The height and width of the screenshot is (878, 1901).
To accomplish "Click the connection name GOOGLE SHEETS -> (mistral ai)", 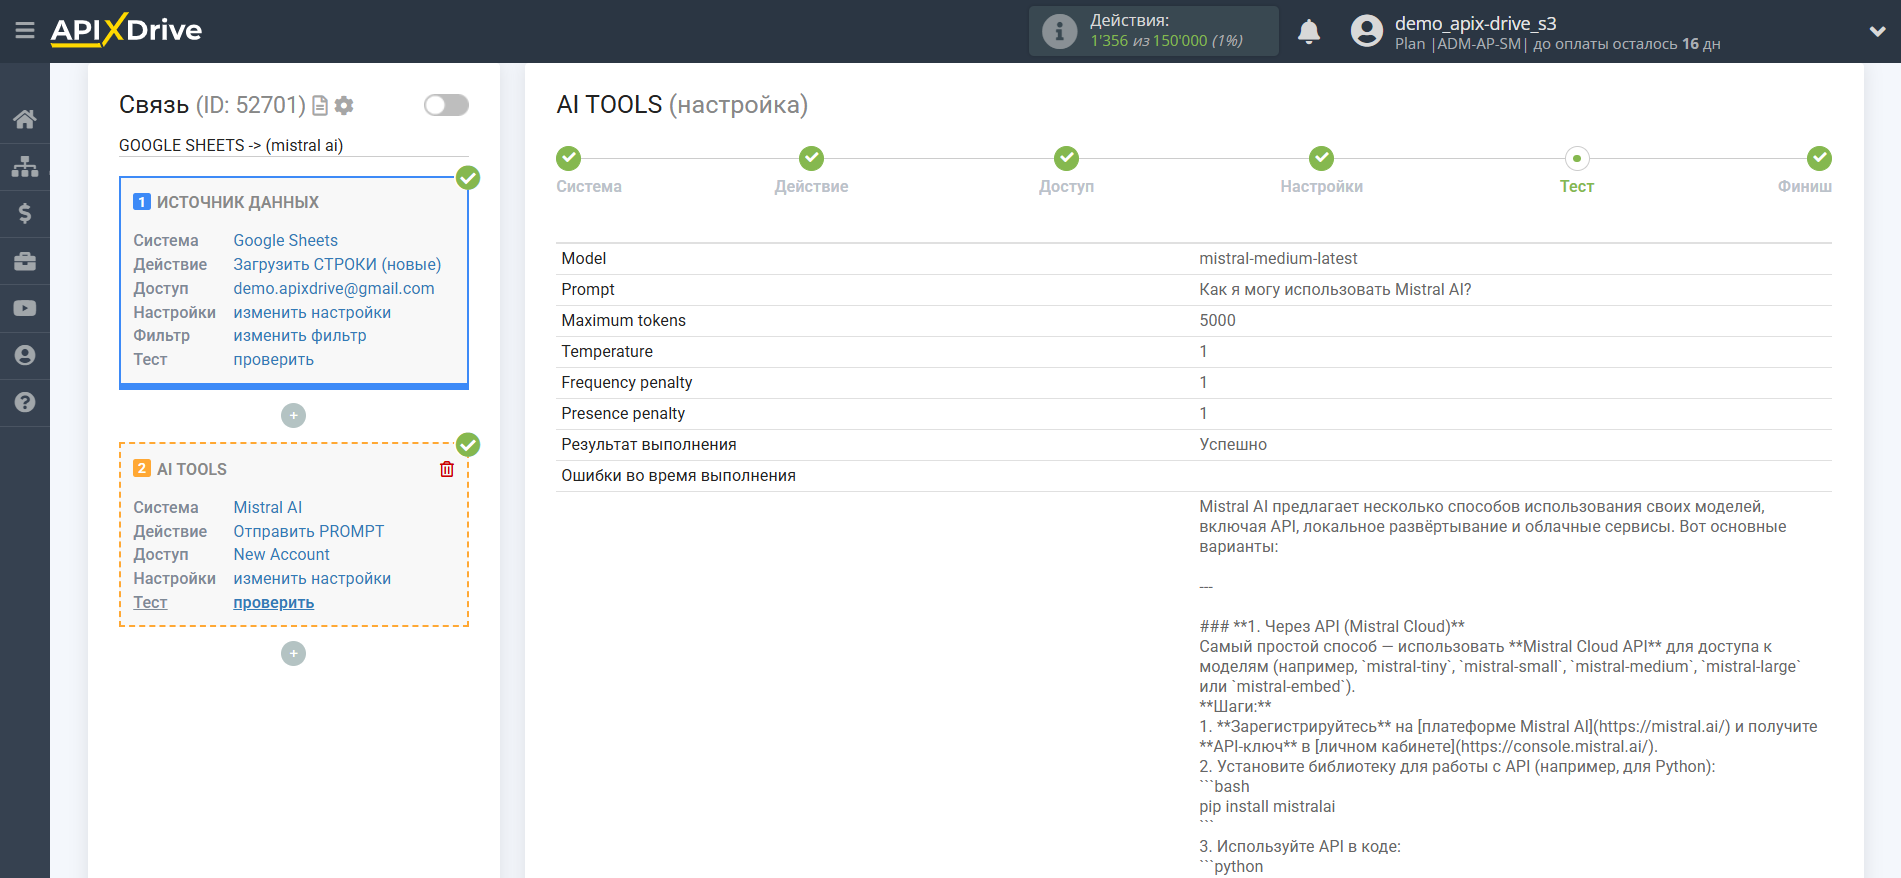I will [x=231, y=145].
